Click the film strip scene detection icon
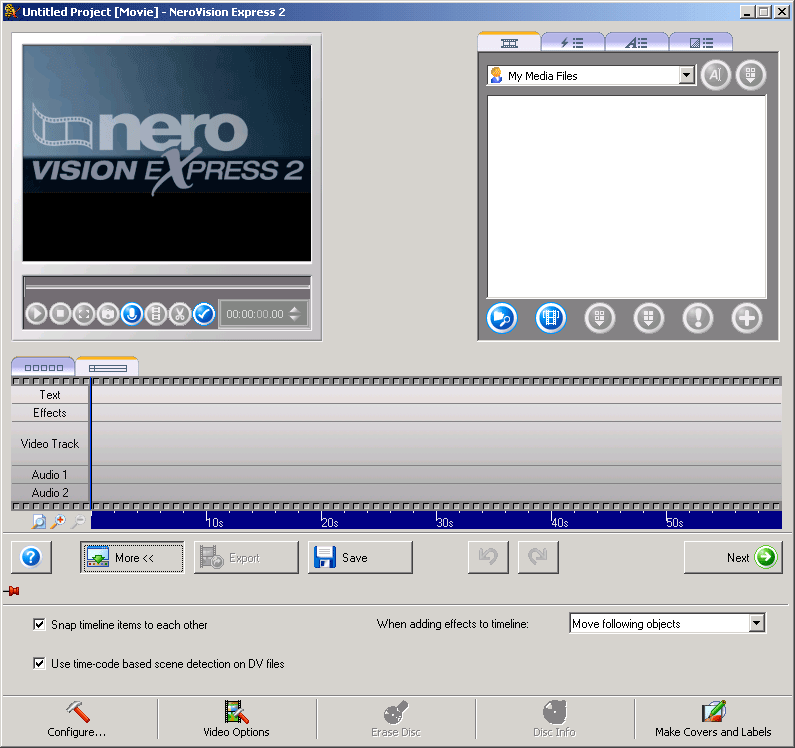 pyautogui.click(x=156, y=314)
